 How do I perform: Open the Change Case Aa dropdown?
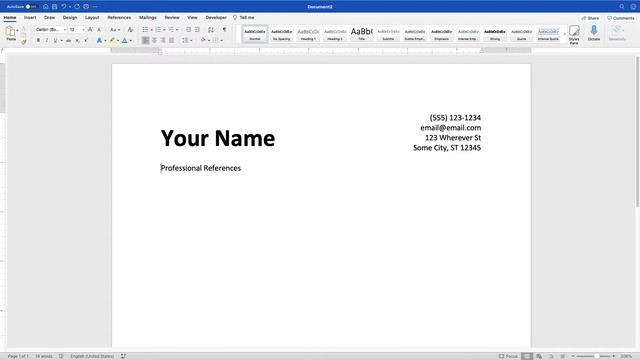(115, 30)
